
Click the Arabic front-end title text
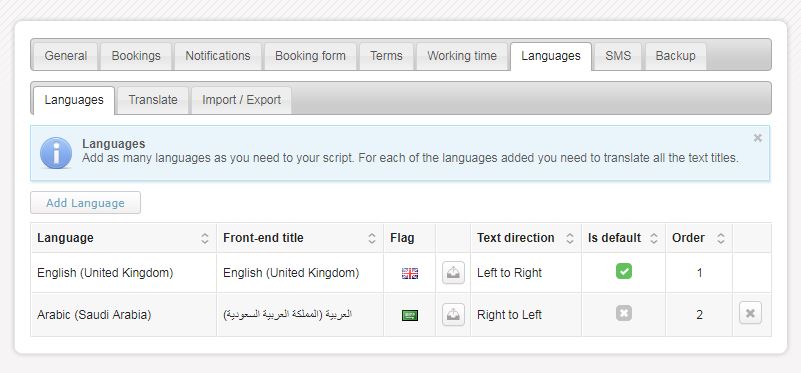click(x=288, y=315)
